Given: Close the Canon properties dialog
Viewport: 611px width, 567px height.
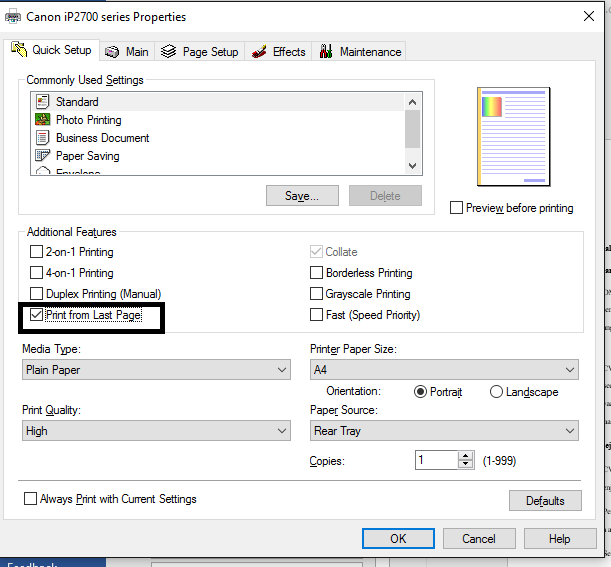Looking at the screenshot, I should [589, 16].
